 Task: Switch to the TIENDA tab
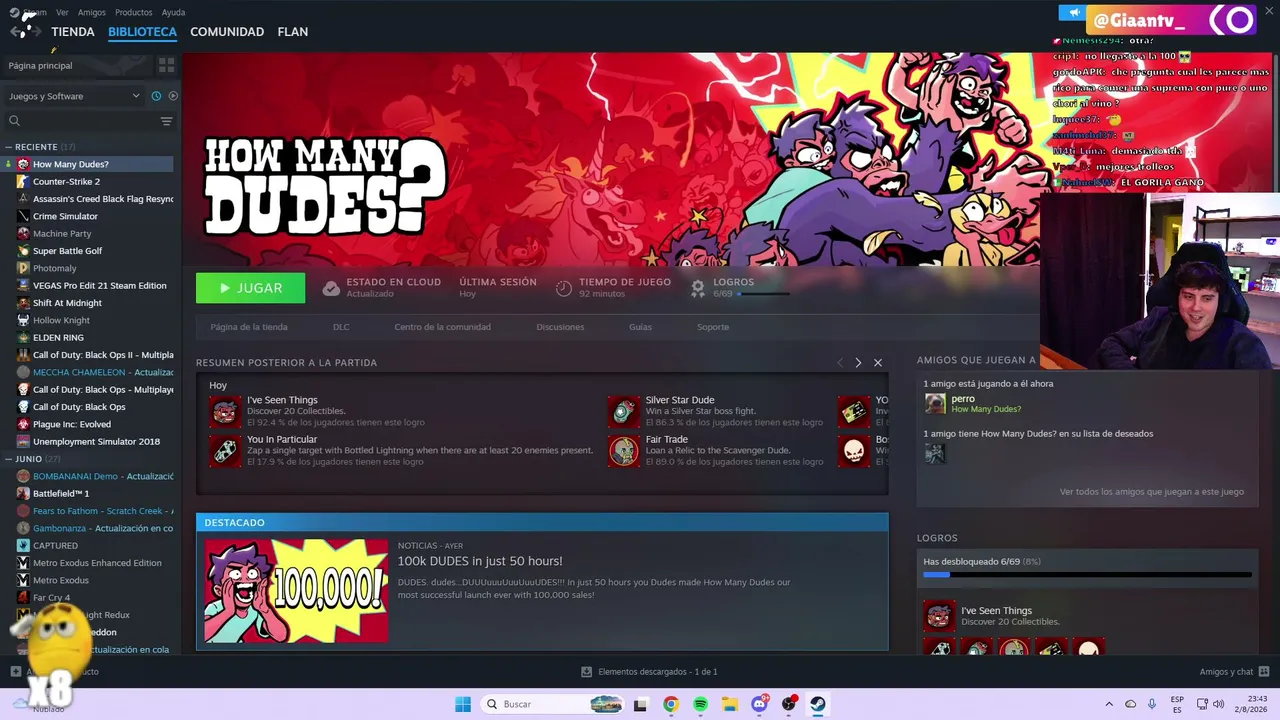click(73, 32)
